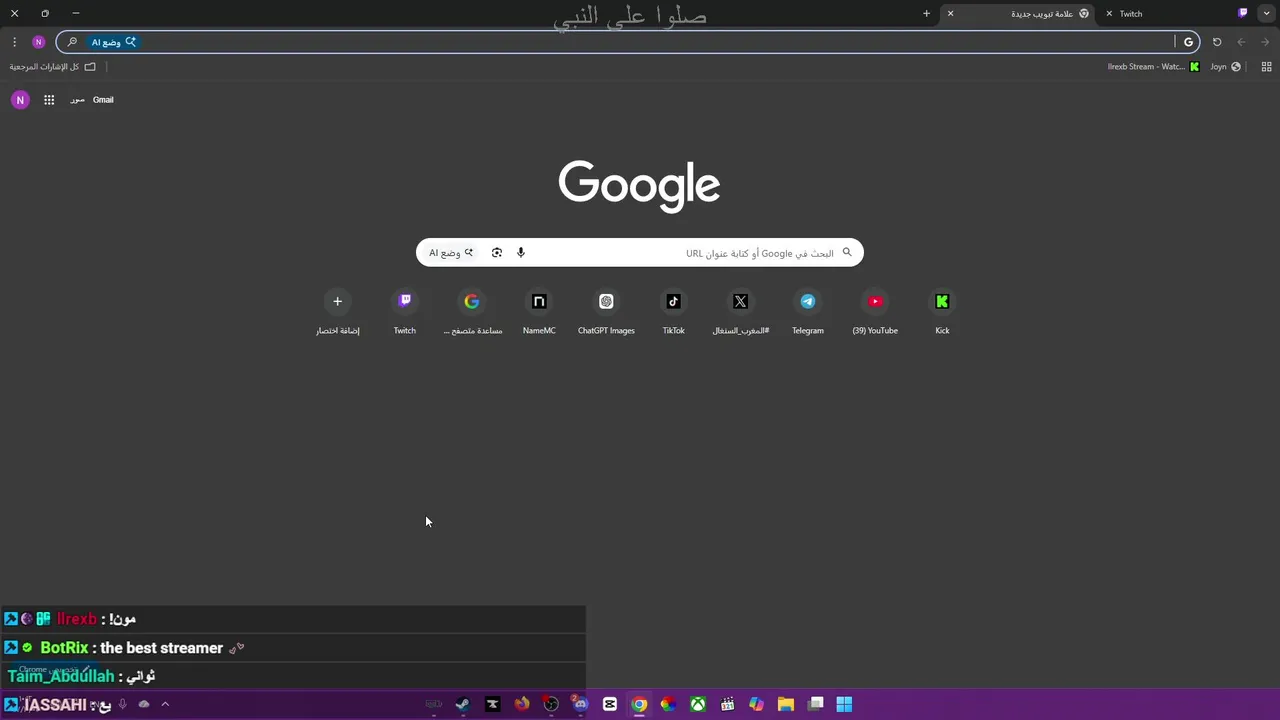Open the Telegram shortcut tile
Image resolution: width=1280 pixels, height=720 pixels.
pyautogui.click(x=808, y=312)
